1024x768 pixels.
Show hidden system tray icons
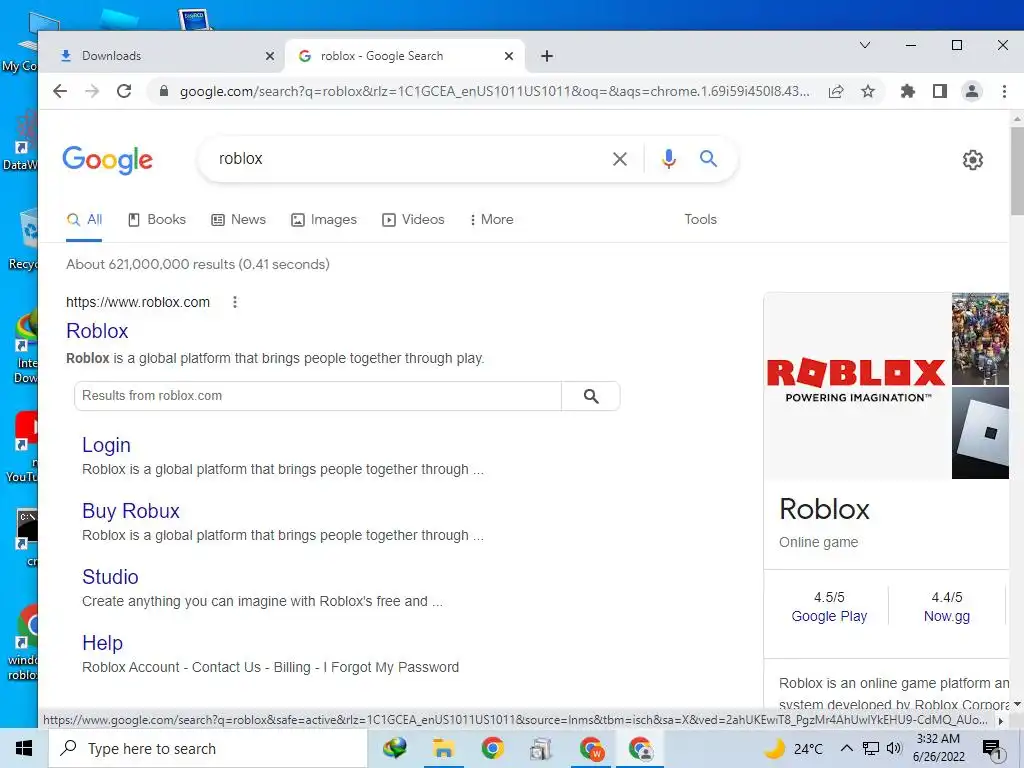click(846, 748)
